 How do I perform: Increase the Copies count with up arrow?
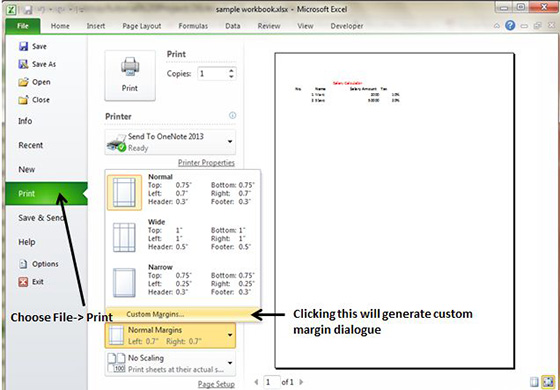pyautogui.click(x=231, y=71)
